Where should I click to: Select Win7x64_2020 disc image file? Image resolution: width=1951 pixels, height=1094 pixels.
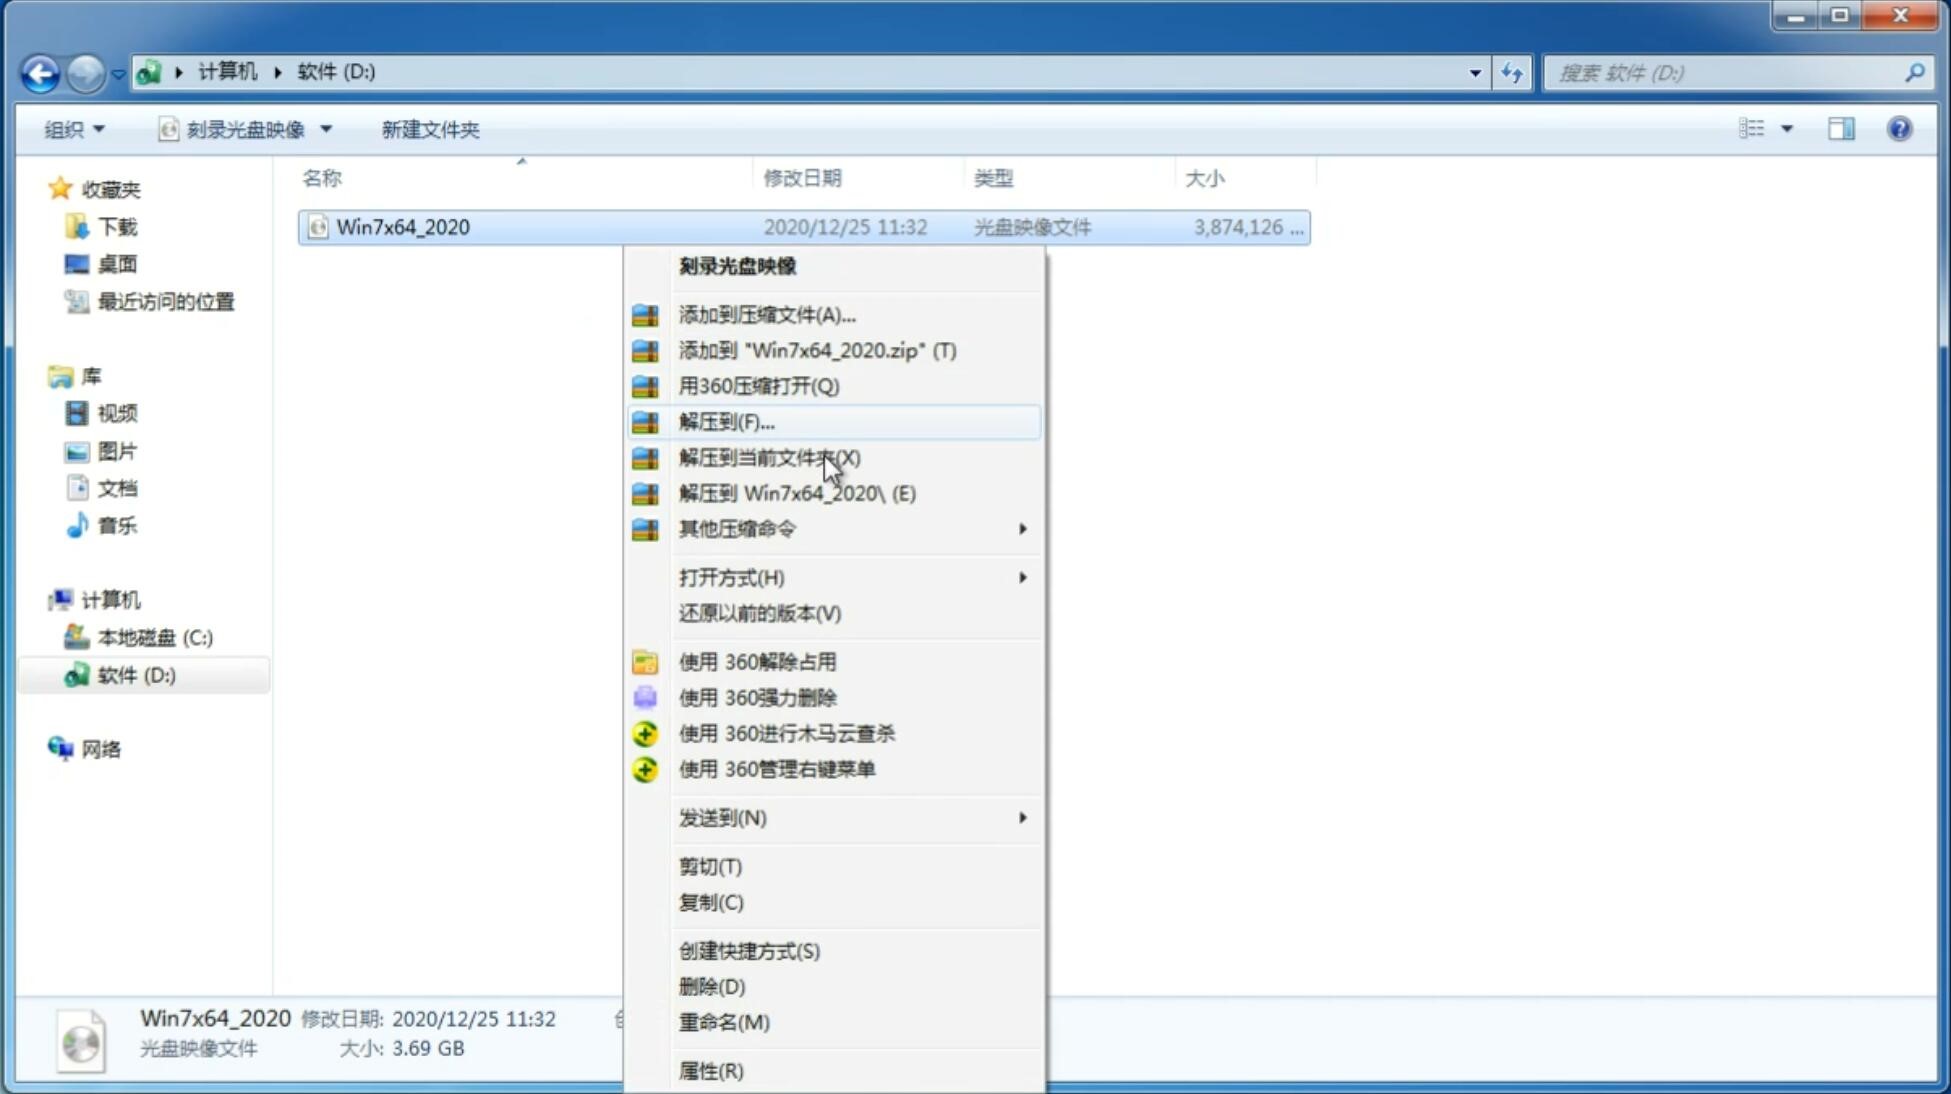pos(403,227)
